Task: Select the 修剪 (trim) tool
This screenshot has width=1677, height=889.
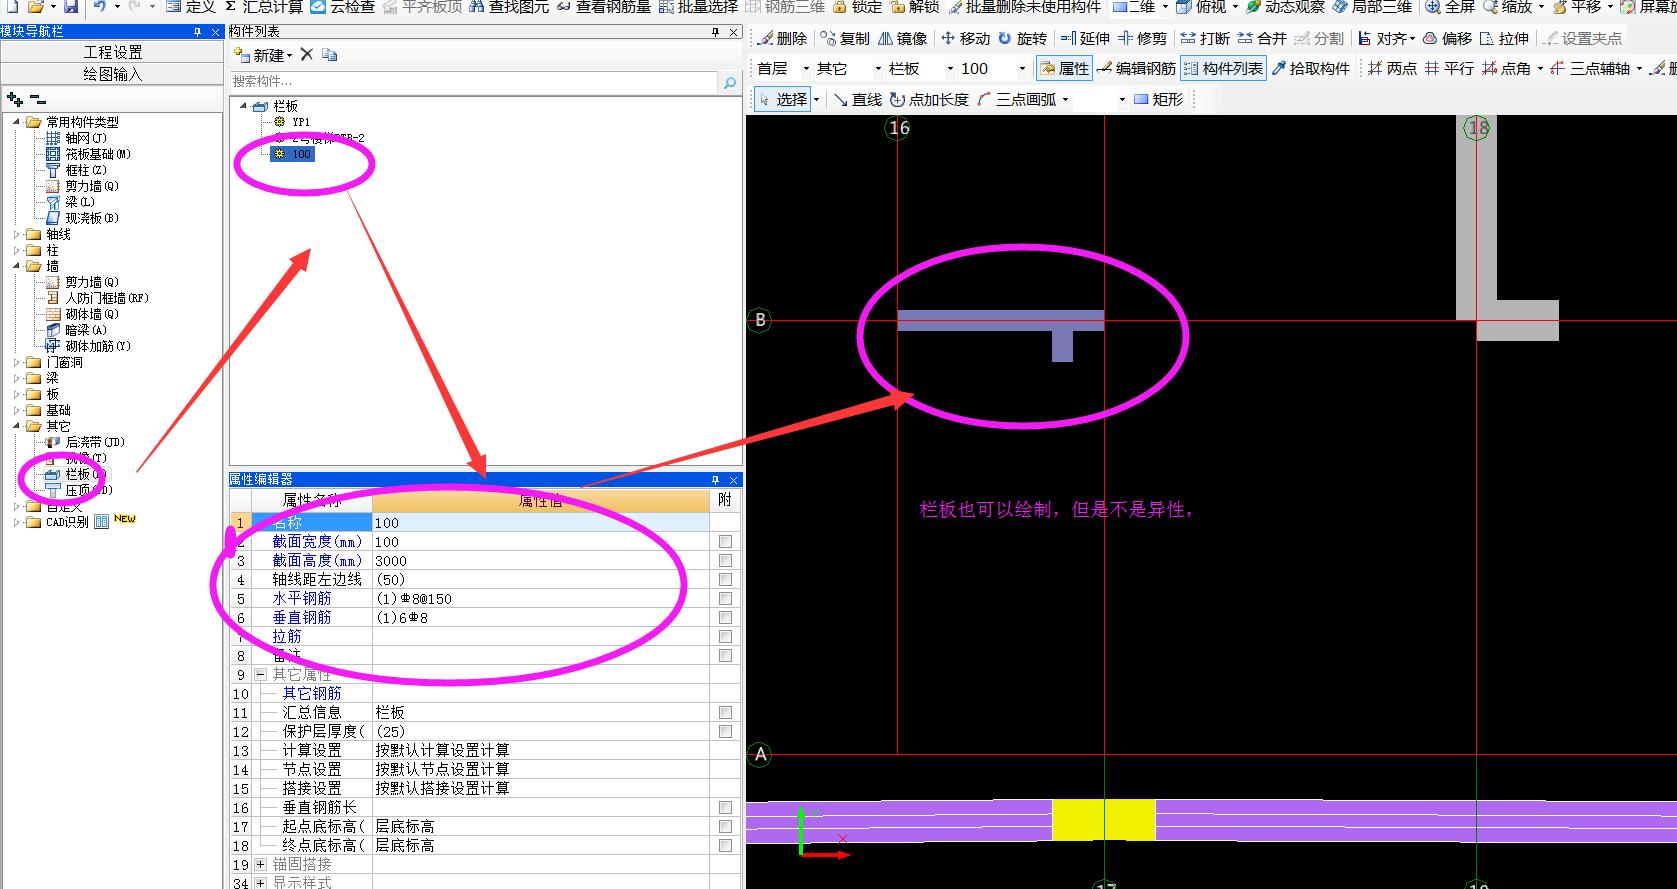Action: point(1143,38)
